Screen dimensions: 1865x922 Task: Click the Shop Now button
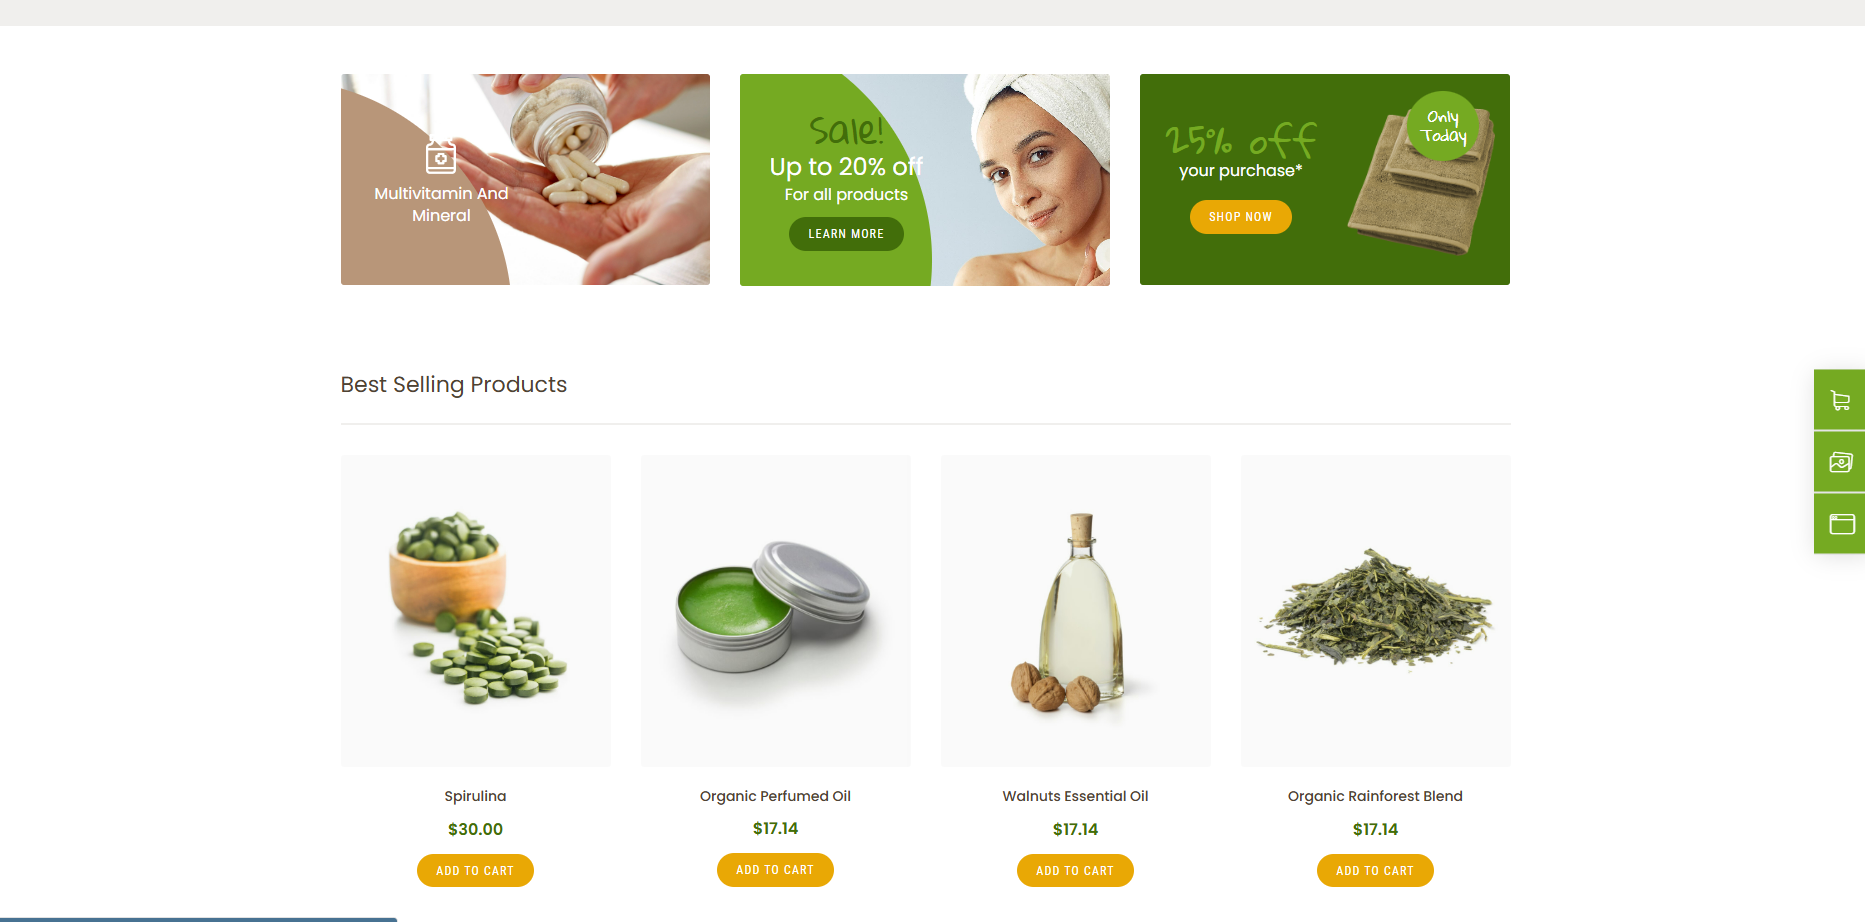[x=1240, y=217]
